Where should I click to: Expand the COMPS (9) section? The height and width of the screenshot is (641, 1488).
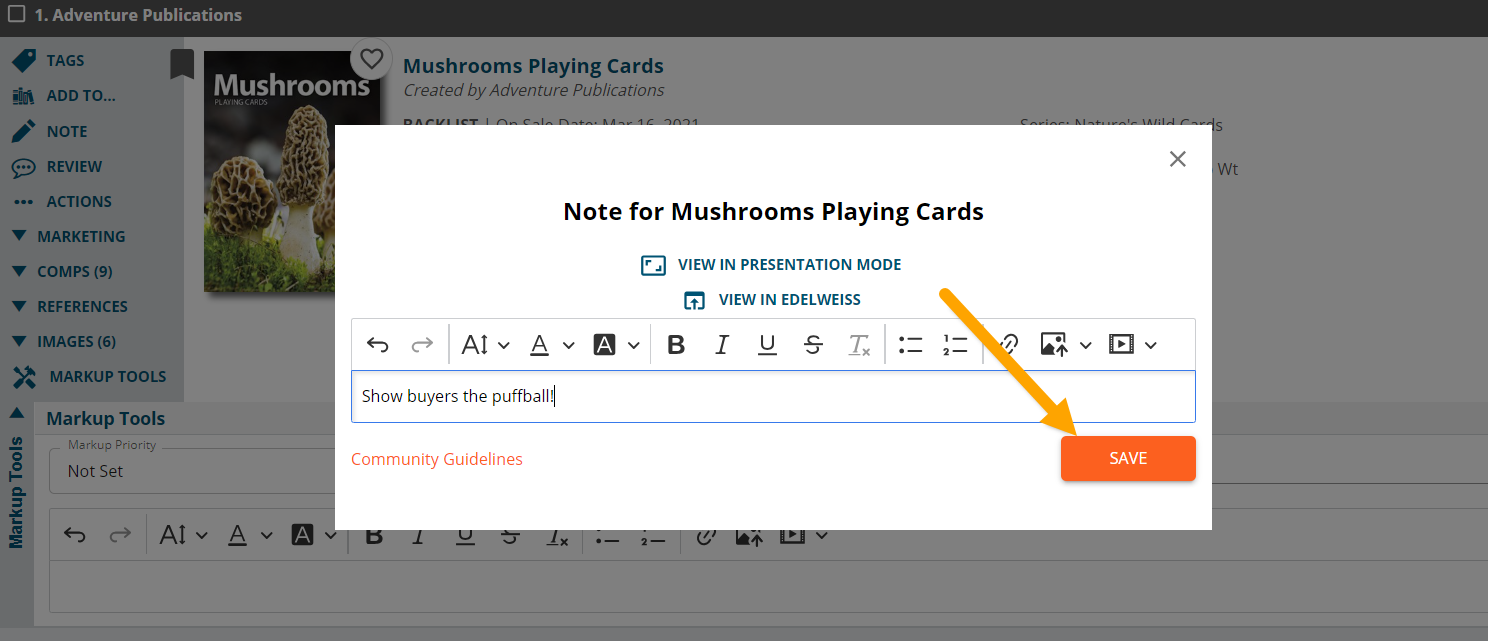click(62, 271)
